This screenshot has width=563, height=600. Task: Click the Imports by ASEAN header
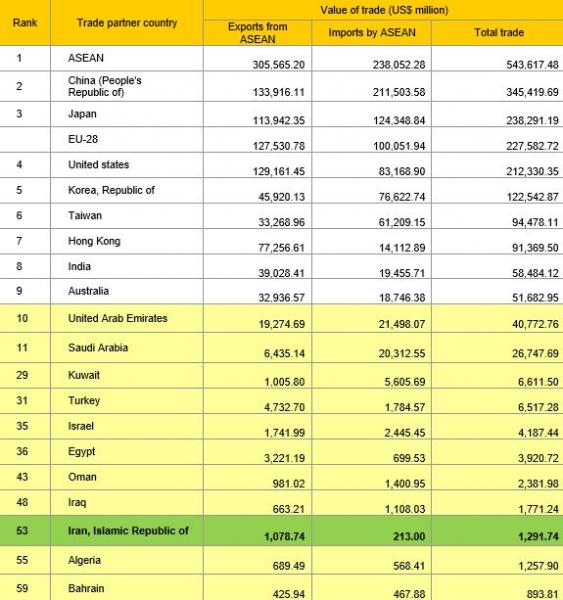click(372, 33)
